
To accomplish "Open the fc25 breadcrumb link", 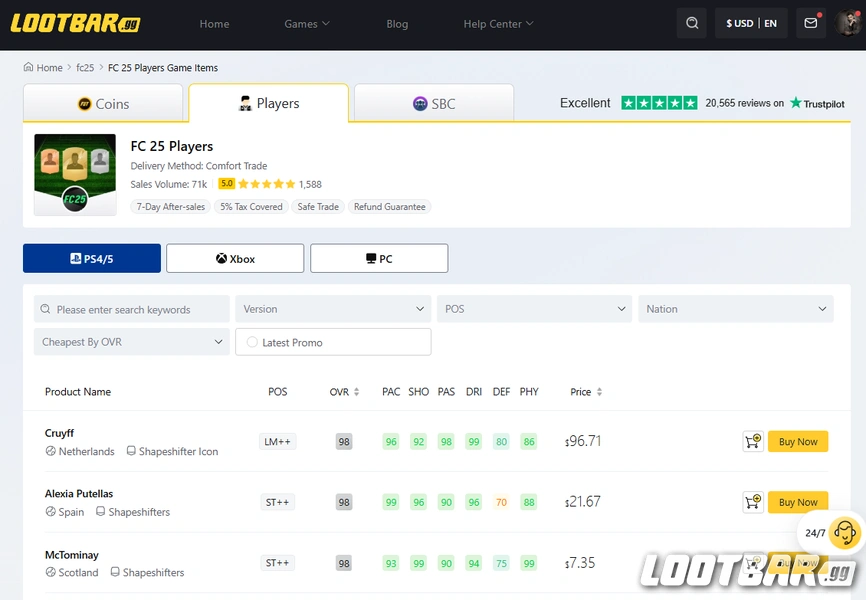I will [x=85, y=67].
